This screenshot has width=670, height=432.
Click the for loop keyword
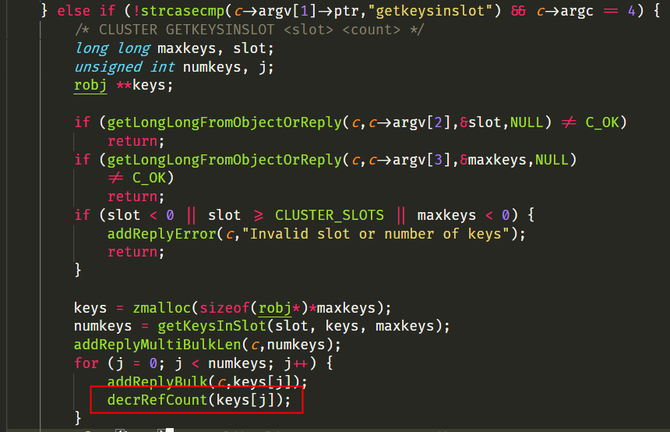pyautogui.click(x=86, y=363)
